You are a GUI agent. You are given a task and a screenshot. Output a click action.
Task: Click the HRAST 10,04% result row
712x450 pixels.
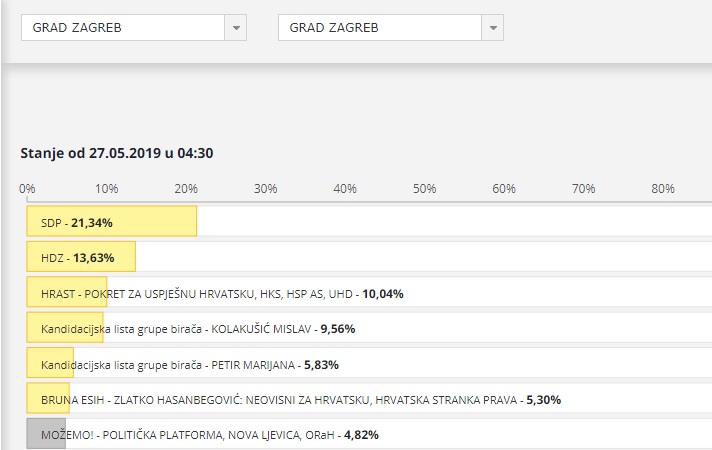pyautogui.click(x=369, y=292)
